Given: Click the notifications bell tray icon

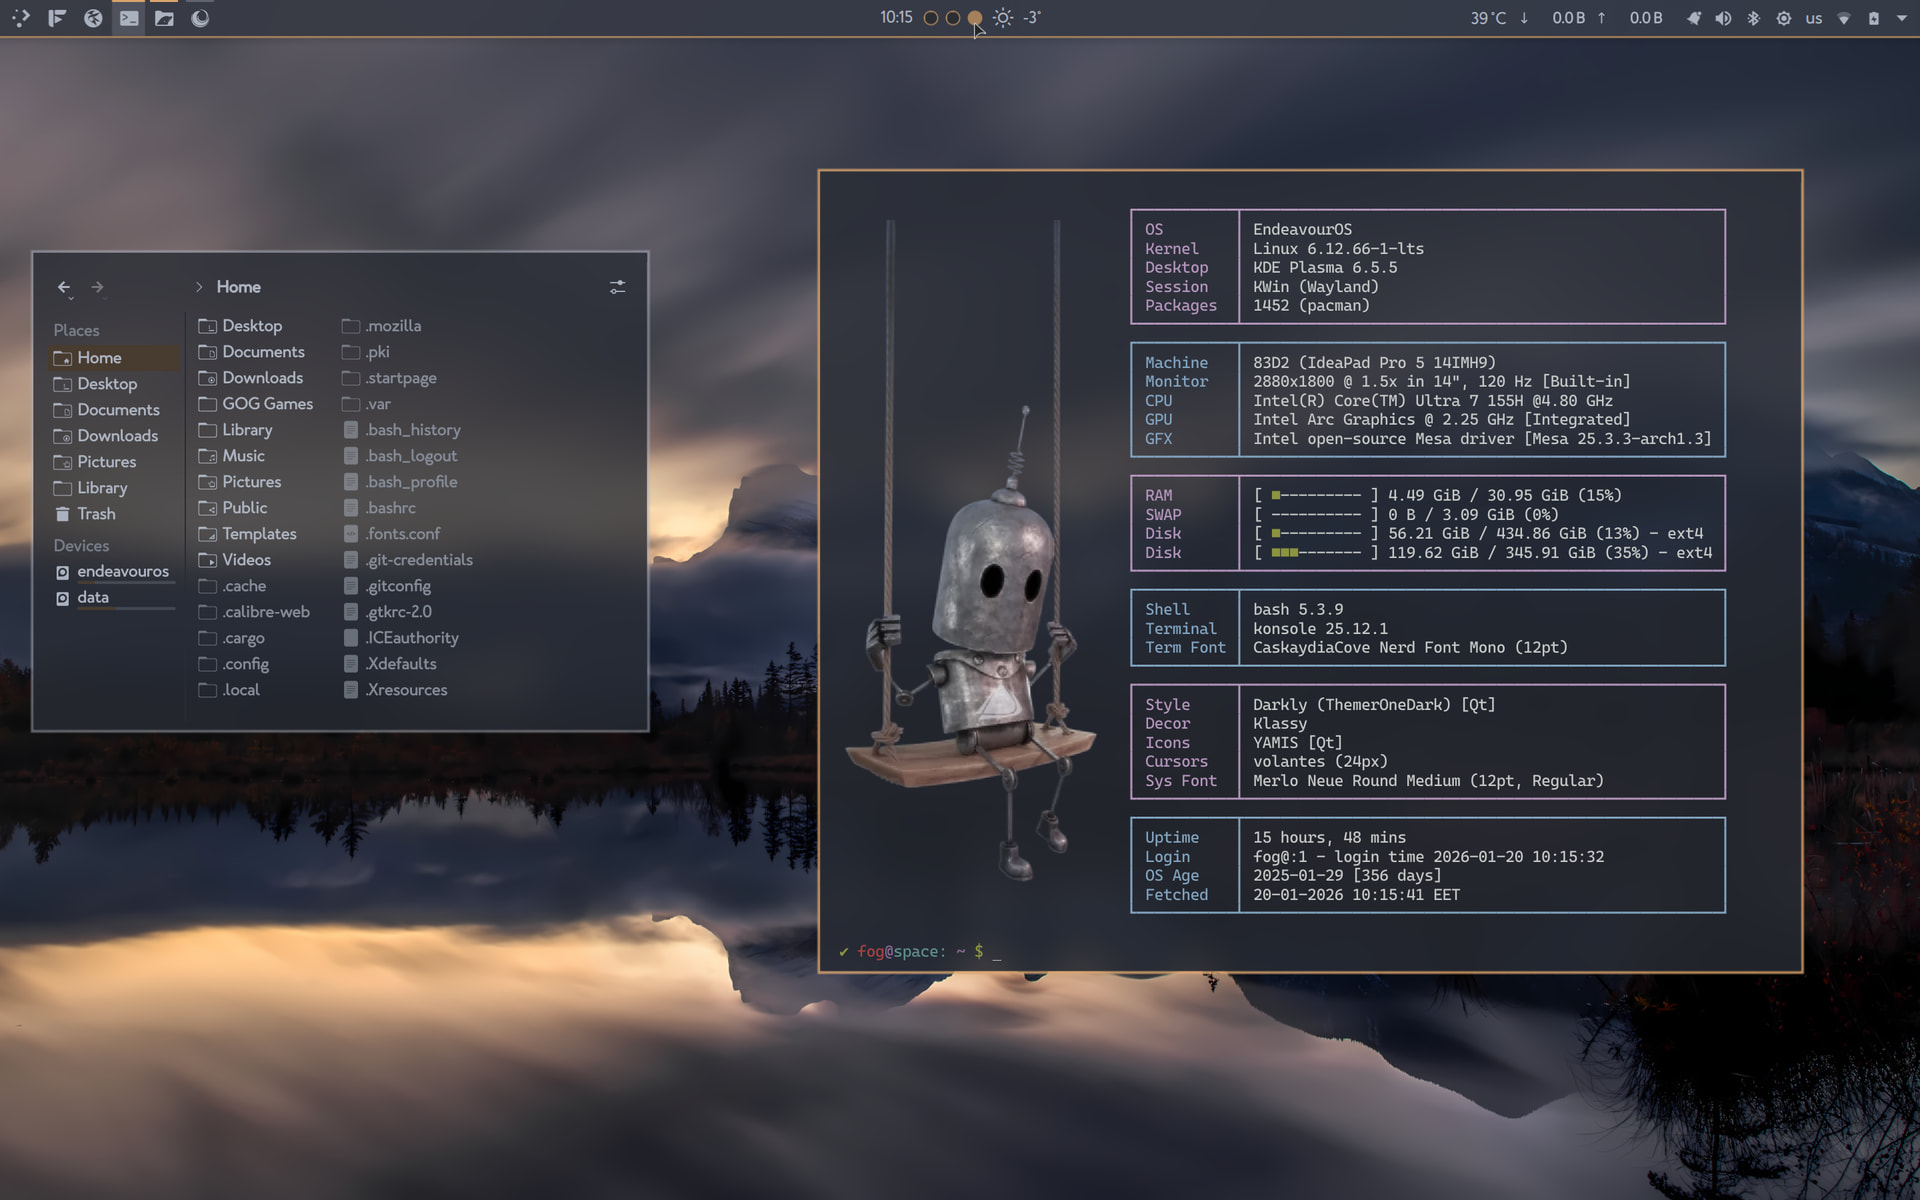Looking at the screenshot, I should [1693, 18].
